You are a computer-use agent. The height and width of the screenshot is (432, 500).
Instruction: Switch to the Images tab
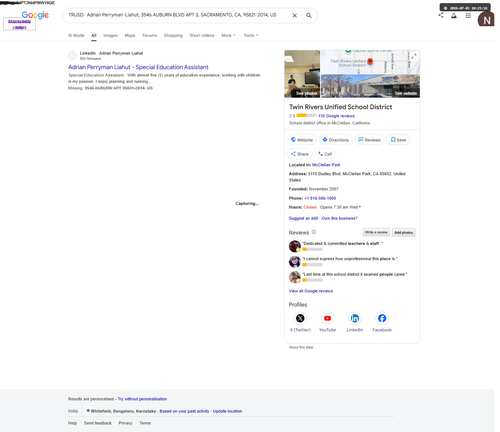[x=110, y=35]
